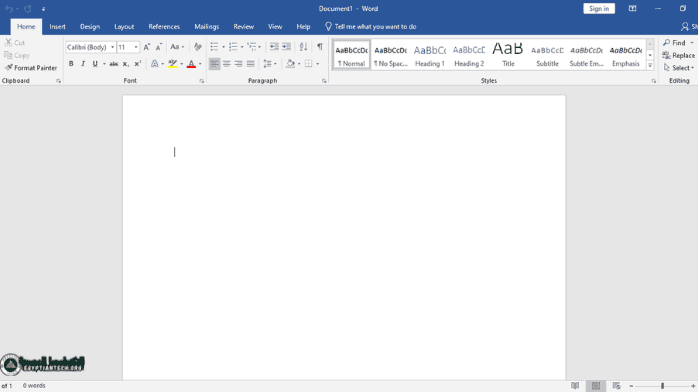Image resolution: width=698 pixels, height=392 pixels.
Task: Open the References tab
Action: (164, 27)
